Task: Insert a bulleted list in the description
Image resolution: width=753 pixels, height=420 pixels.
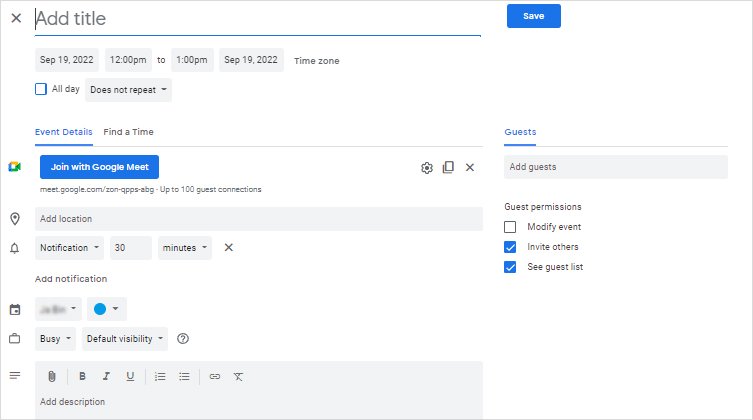Action: pyautogui.click(x=184, y=377)
